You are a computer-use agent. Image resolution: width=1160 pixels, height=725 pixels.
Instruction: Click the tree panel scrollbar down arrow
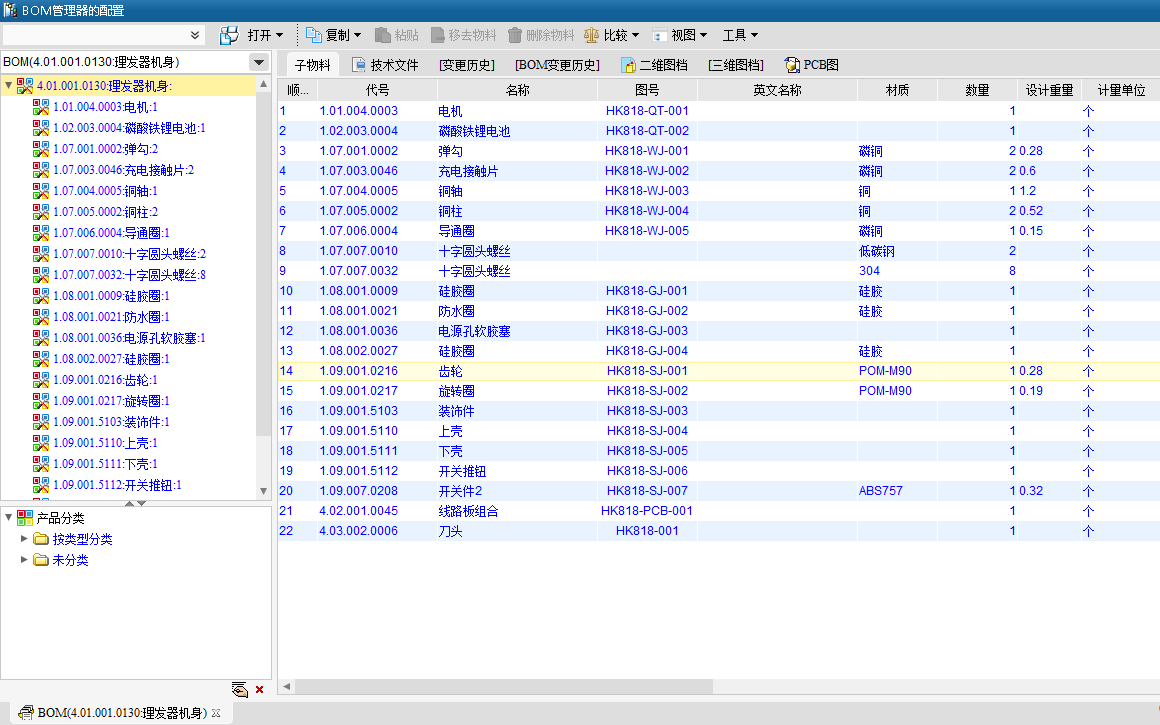point(264,491)
